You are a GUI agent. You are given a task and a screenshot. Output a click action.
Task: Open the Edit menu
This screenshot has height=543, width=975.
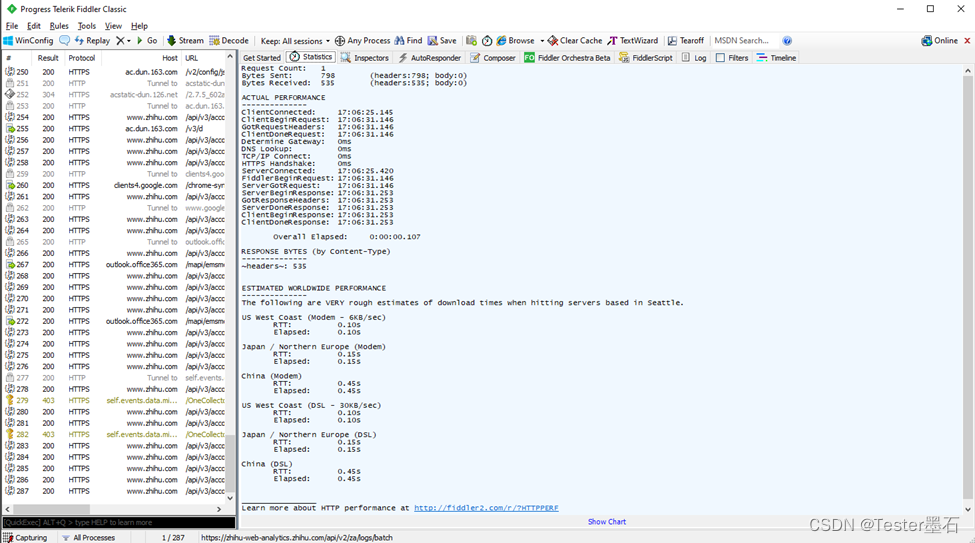[x=34, y=26]
